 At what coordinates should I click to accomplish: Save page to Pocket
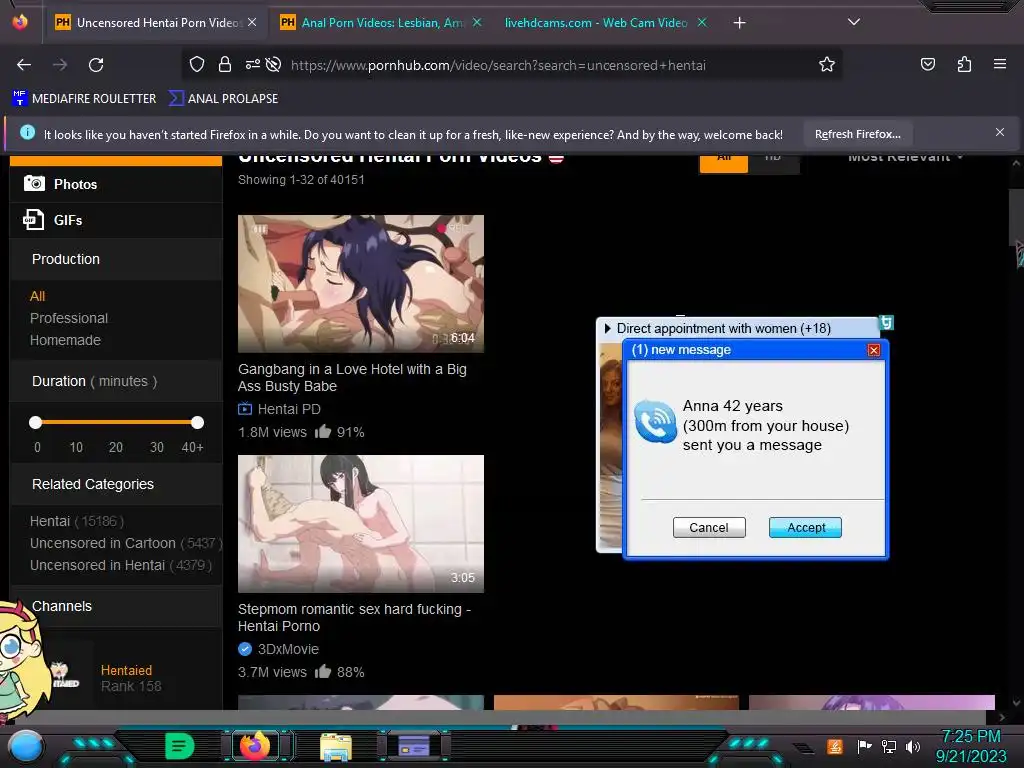(x=927, y=64)
